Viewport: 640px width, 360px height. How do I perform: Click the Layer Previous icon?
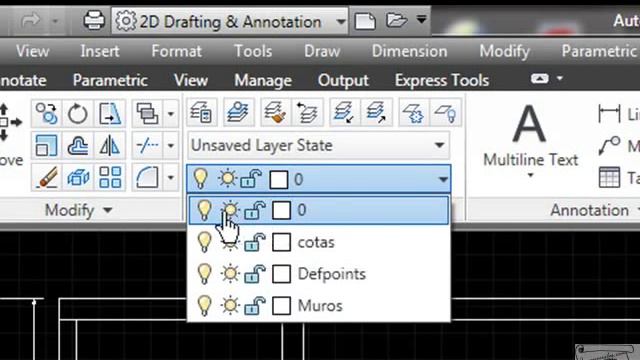coord(307,112)
